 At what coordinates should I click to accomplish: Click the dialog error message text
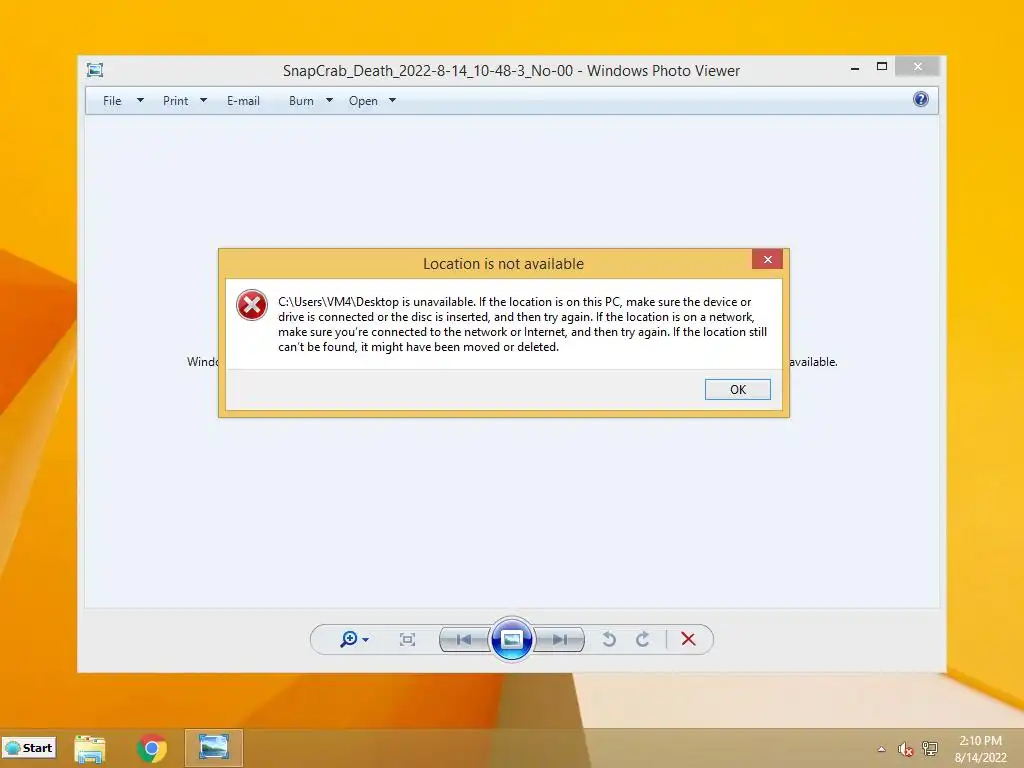click(522, 324)
